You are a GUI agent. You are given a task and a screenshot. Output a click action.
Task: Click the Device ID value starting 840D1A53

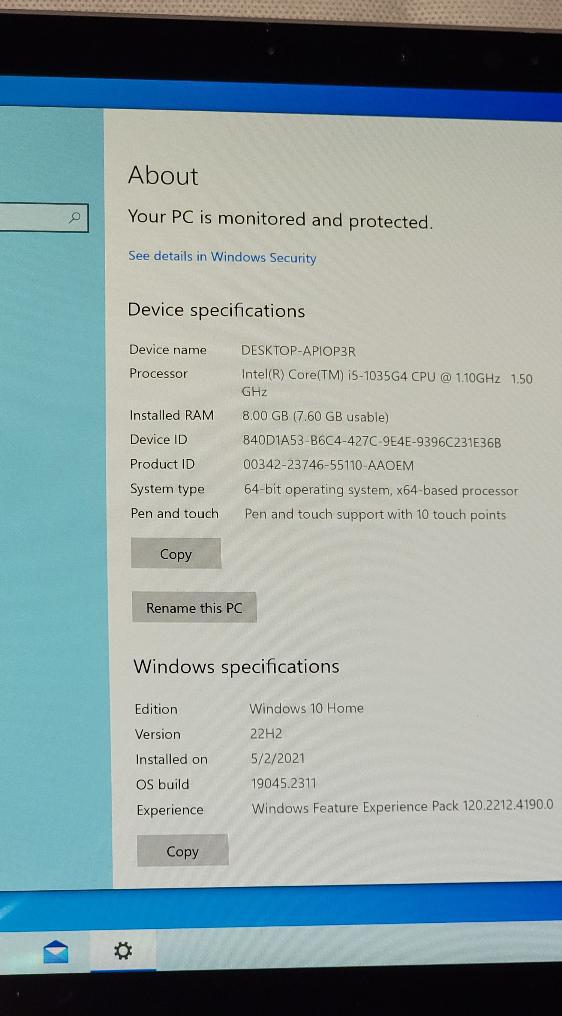371,442
